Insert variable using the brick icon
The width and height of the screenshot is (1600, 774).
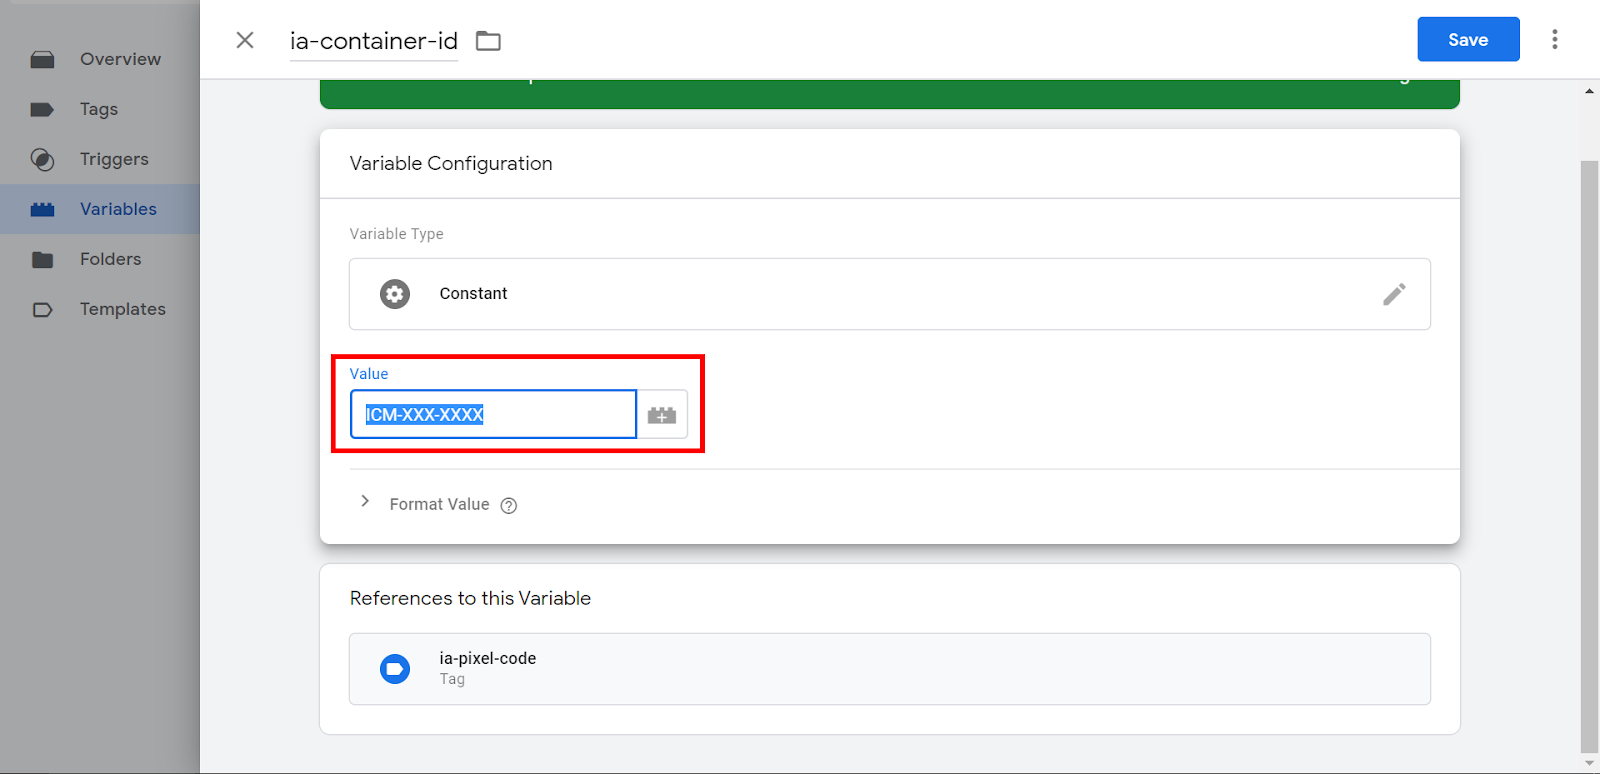(x=662, y=415)
